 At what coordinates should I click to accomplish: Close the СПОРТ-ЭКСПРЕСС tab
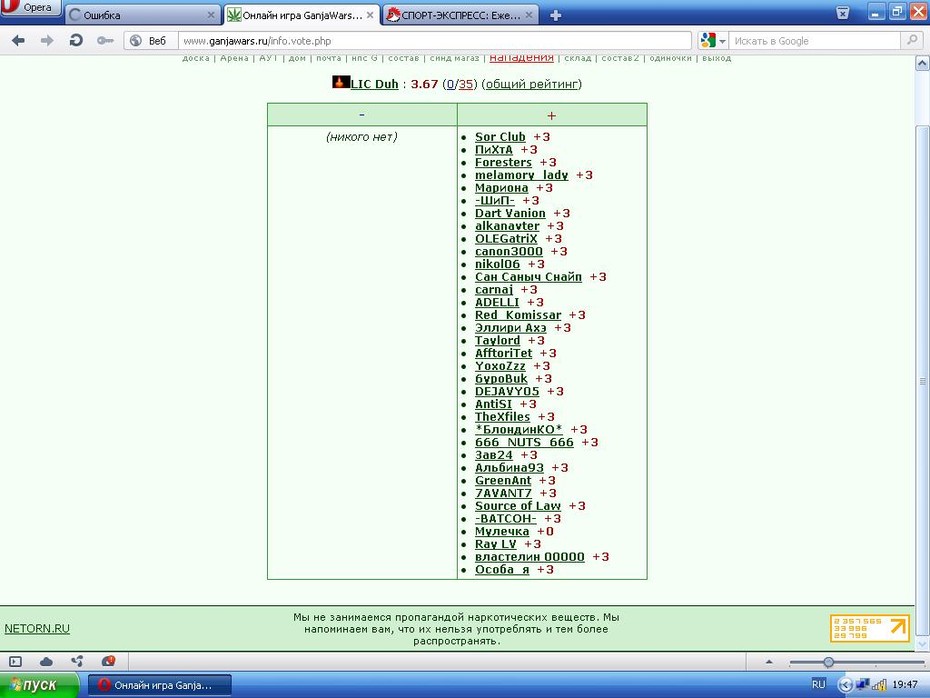[x=530, y=15]
